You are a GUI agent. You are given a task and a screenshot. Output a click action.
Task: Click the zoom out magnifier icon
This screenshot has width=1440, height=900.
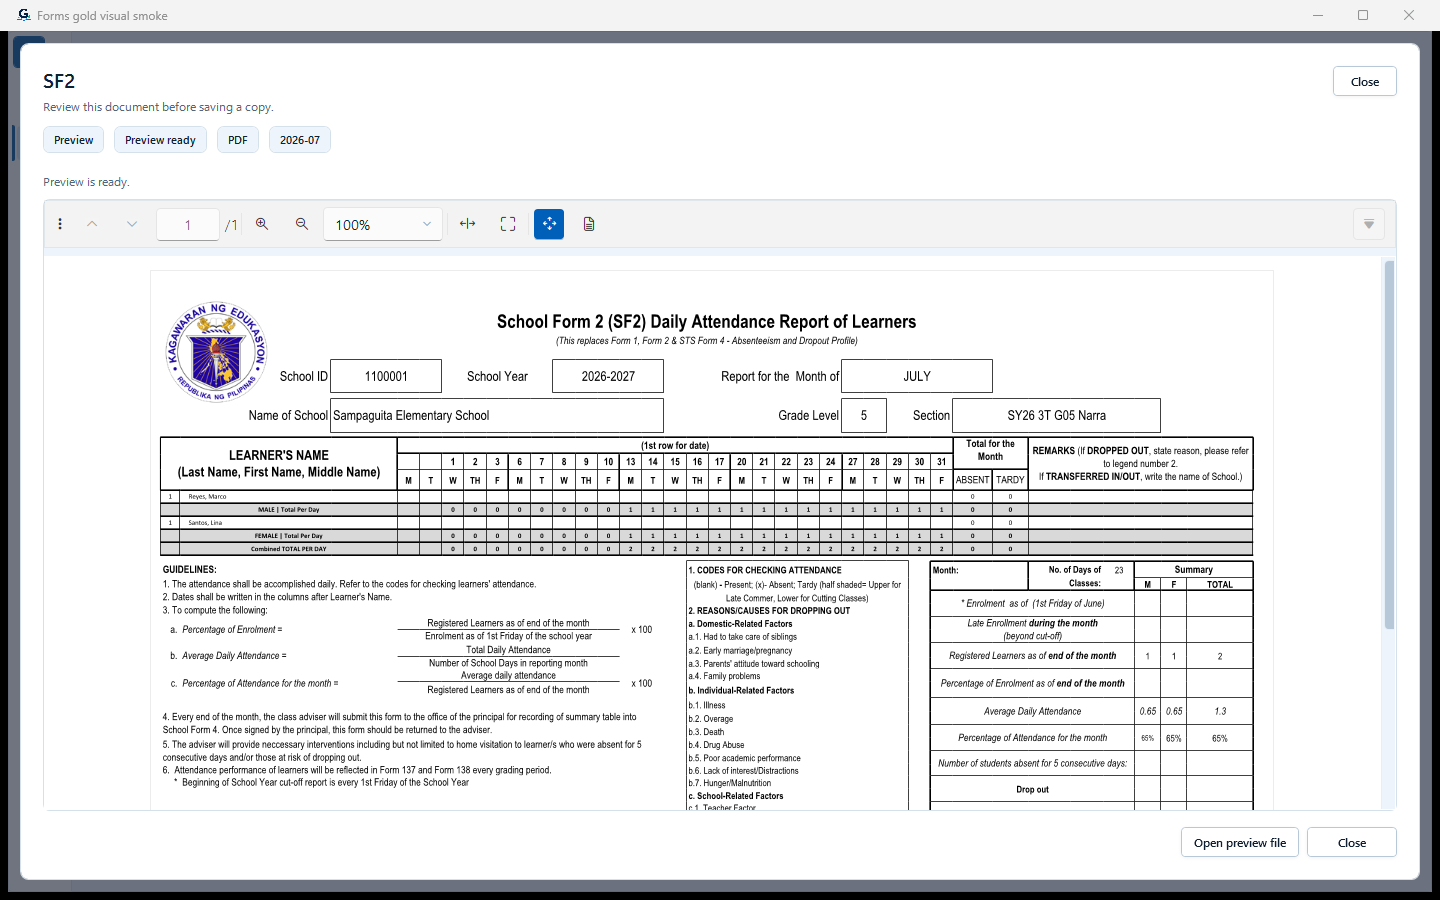click(302, 224)
